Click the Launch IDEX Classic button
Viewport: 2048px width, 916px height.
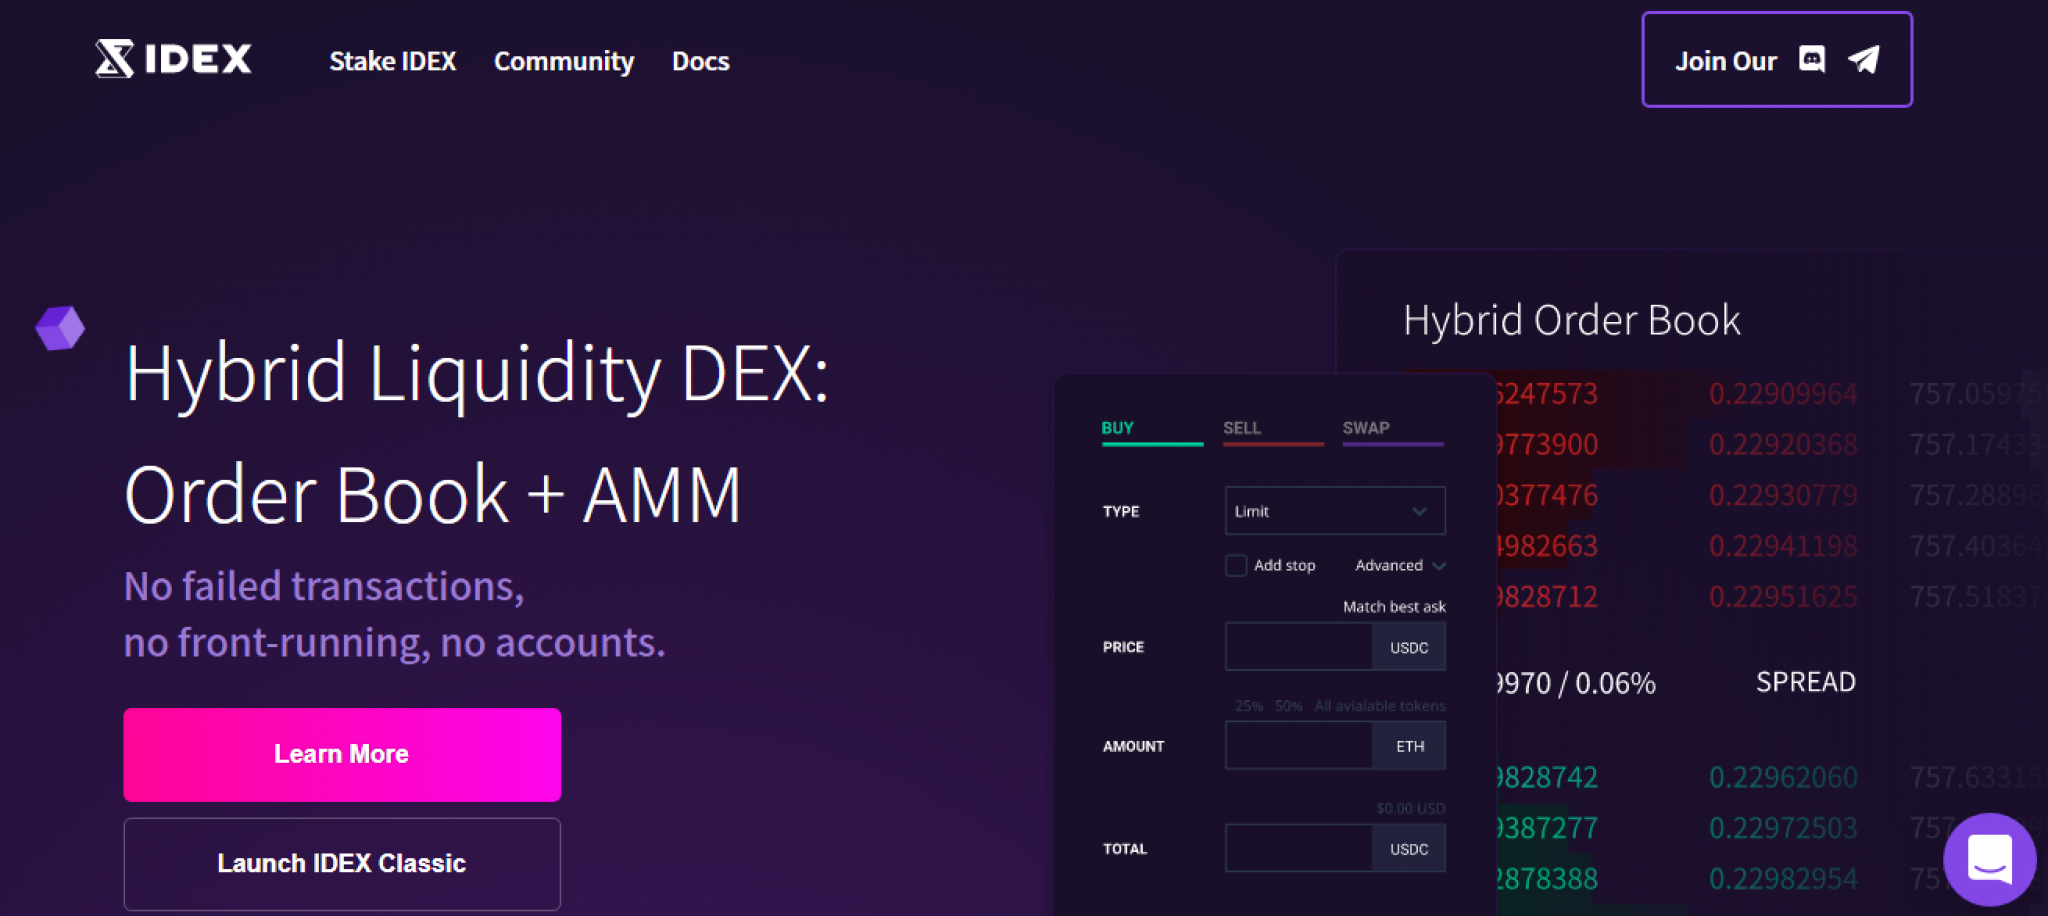342,864
